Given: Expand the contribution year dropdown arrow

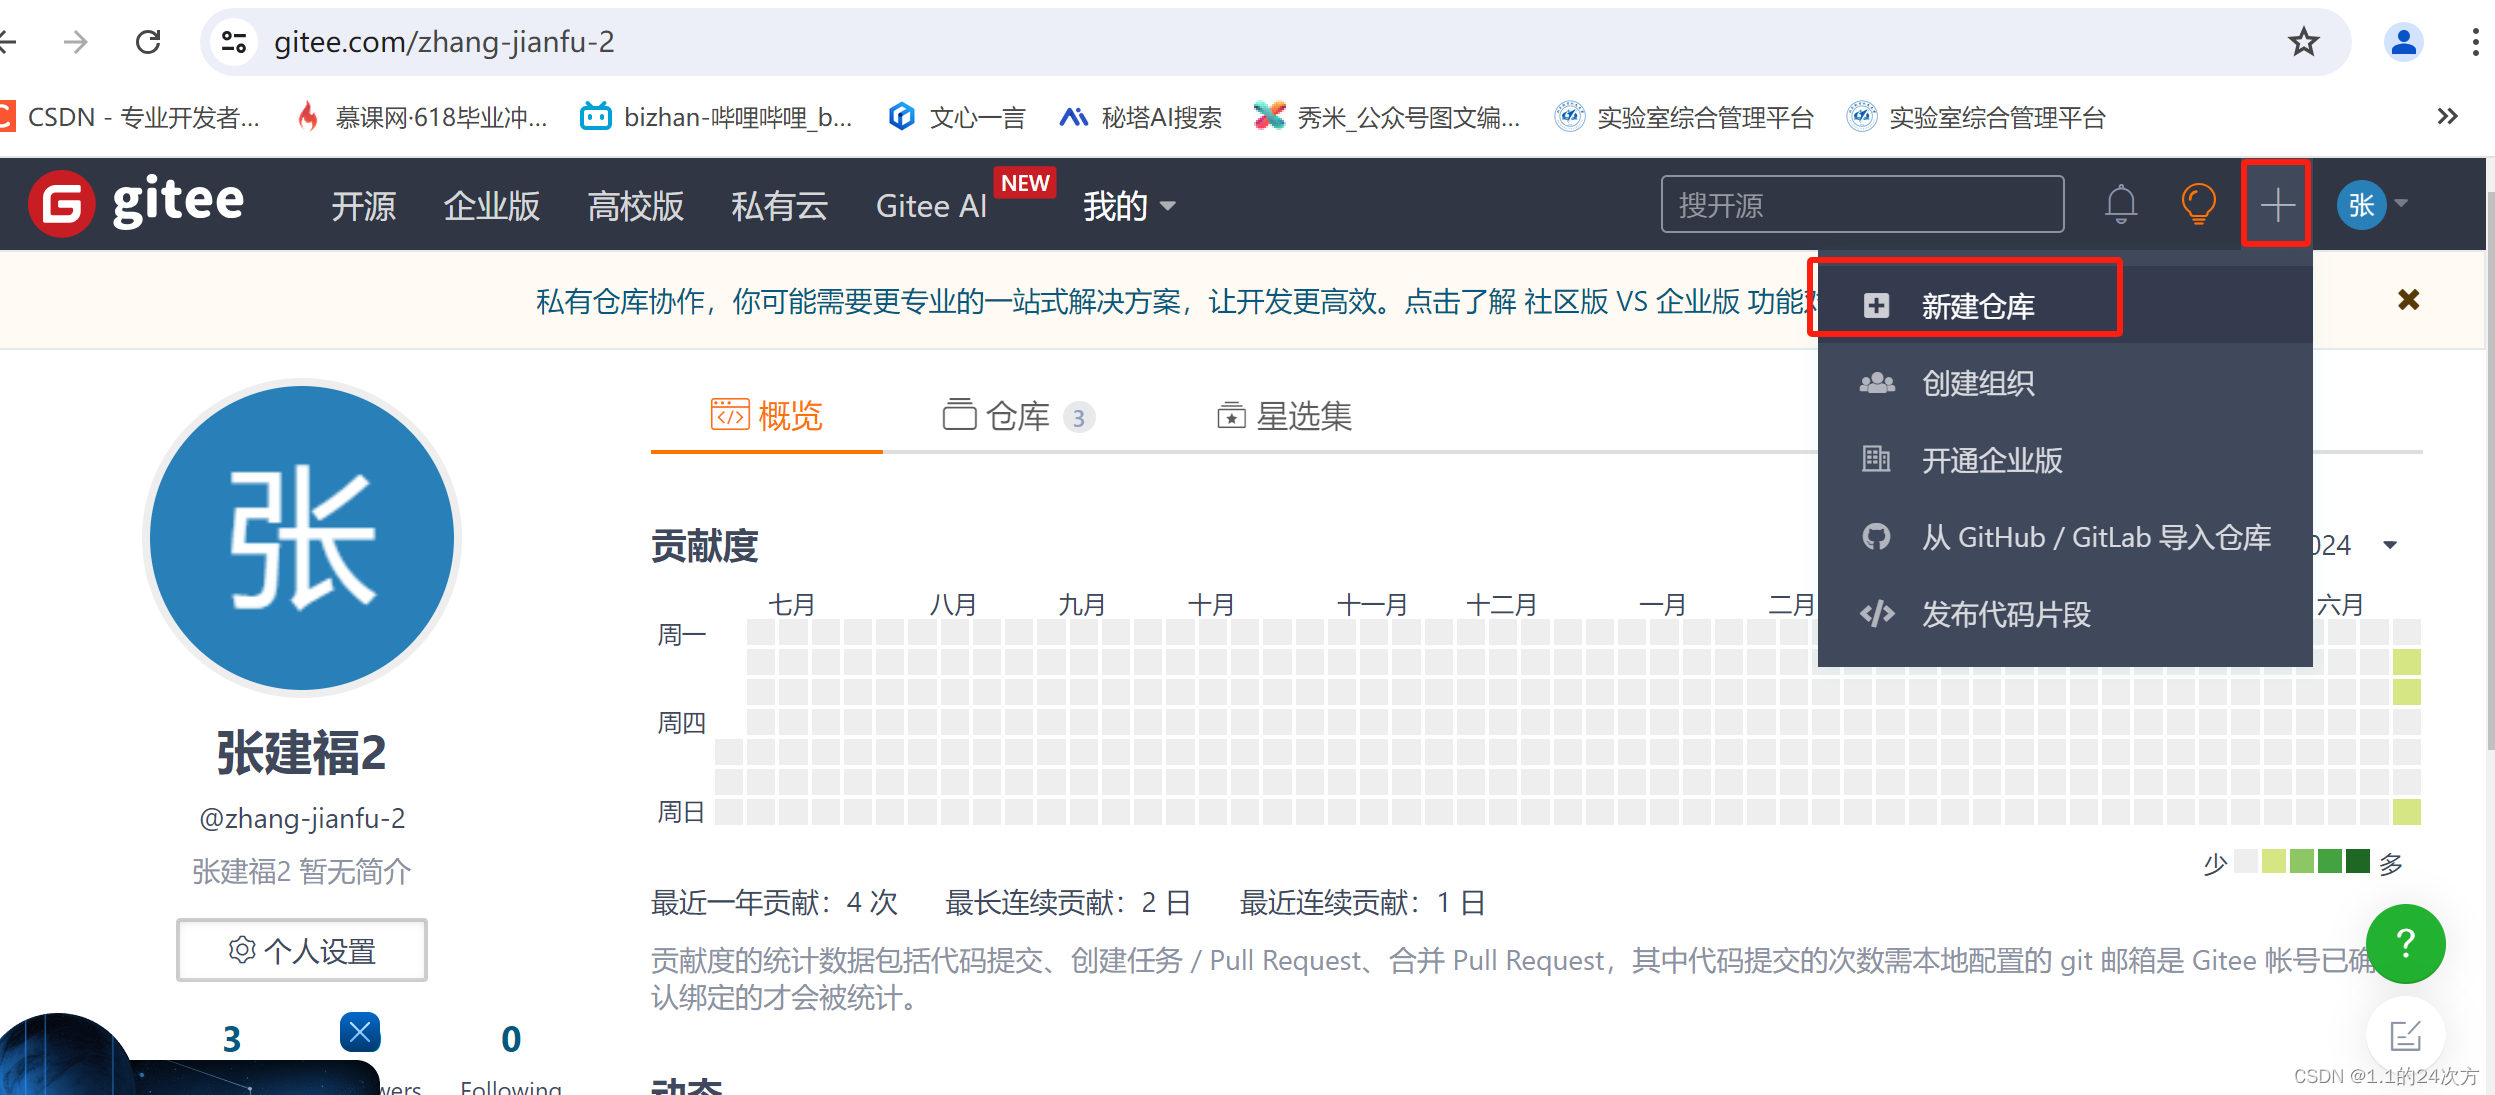Looking at the screenshot, I should [2390, 545].
